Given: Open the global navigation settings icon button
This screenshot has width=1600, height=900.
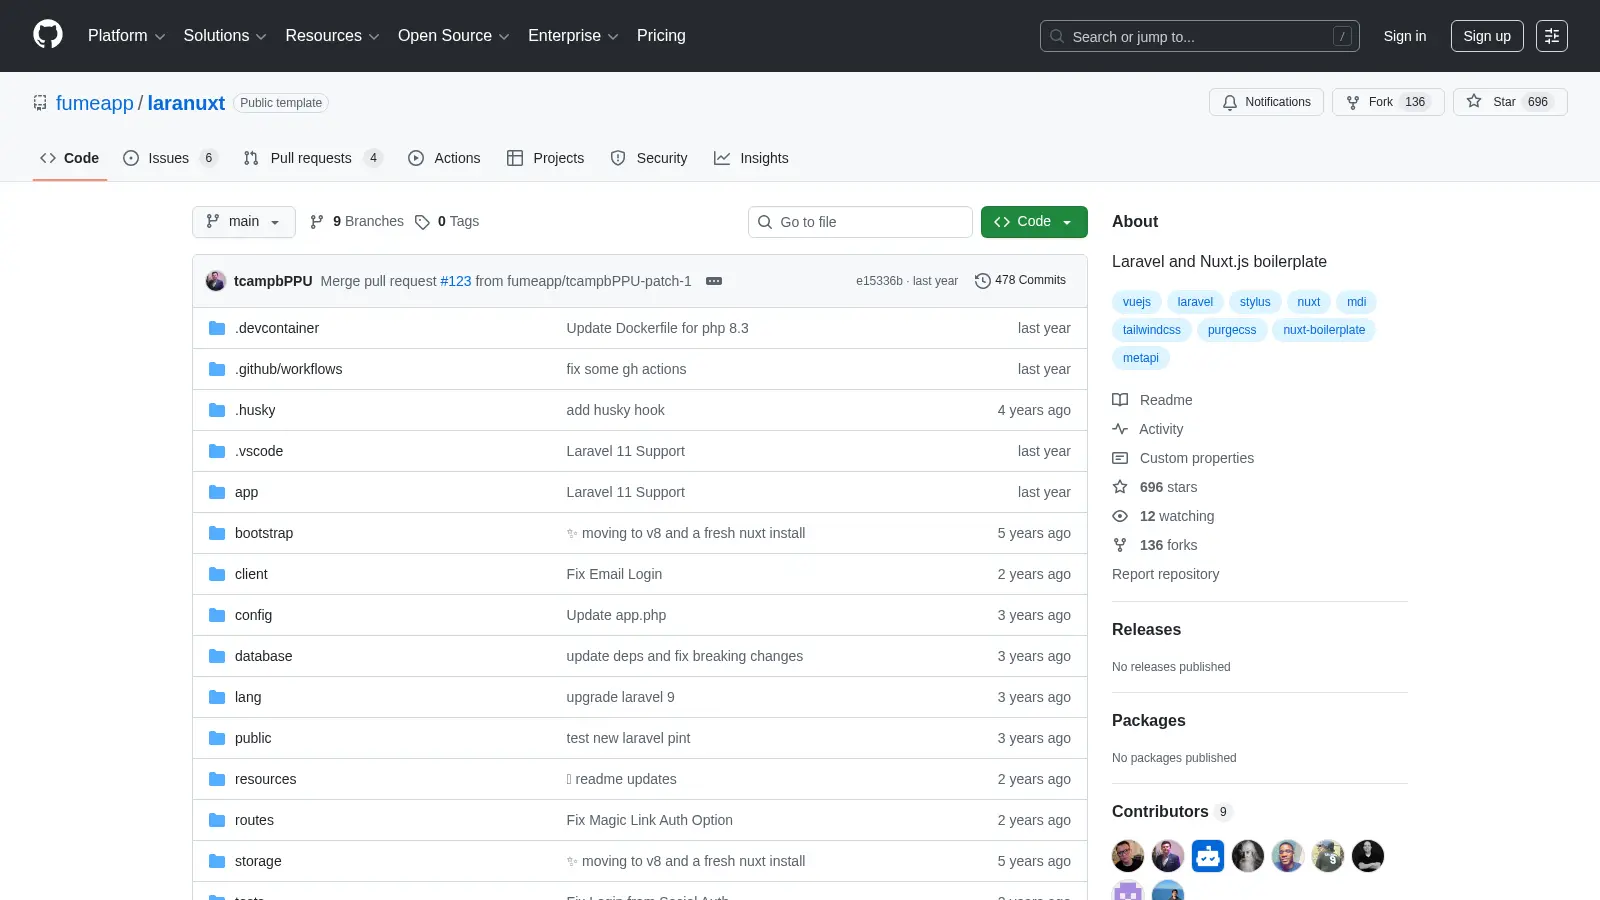Looking at the screenshot, I should point(1552,36).
